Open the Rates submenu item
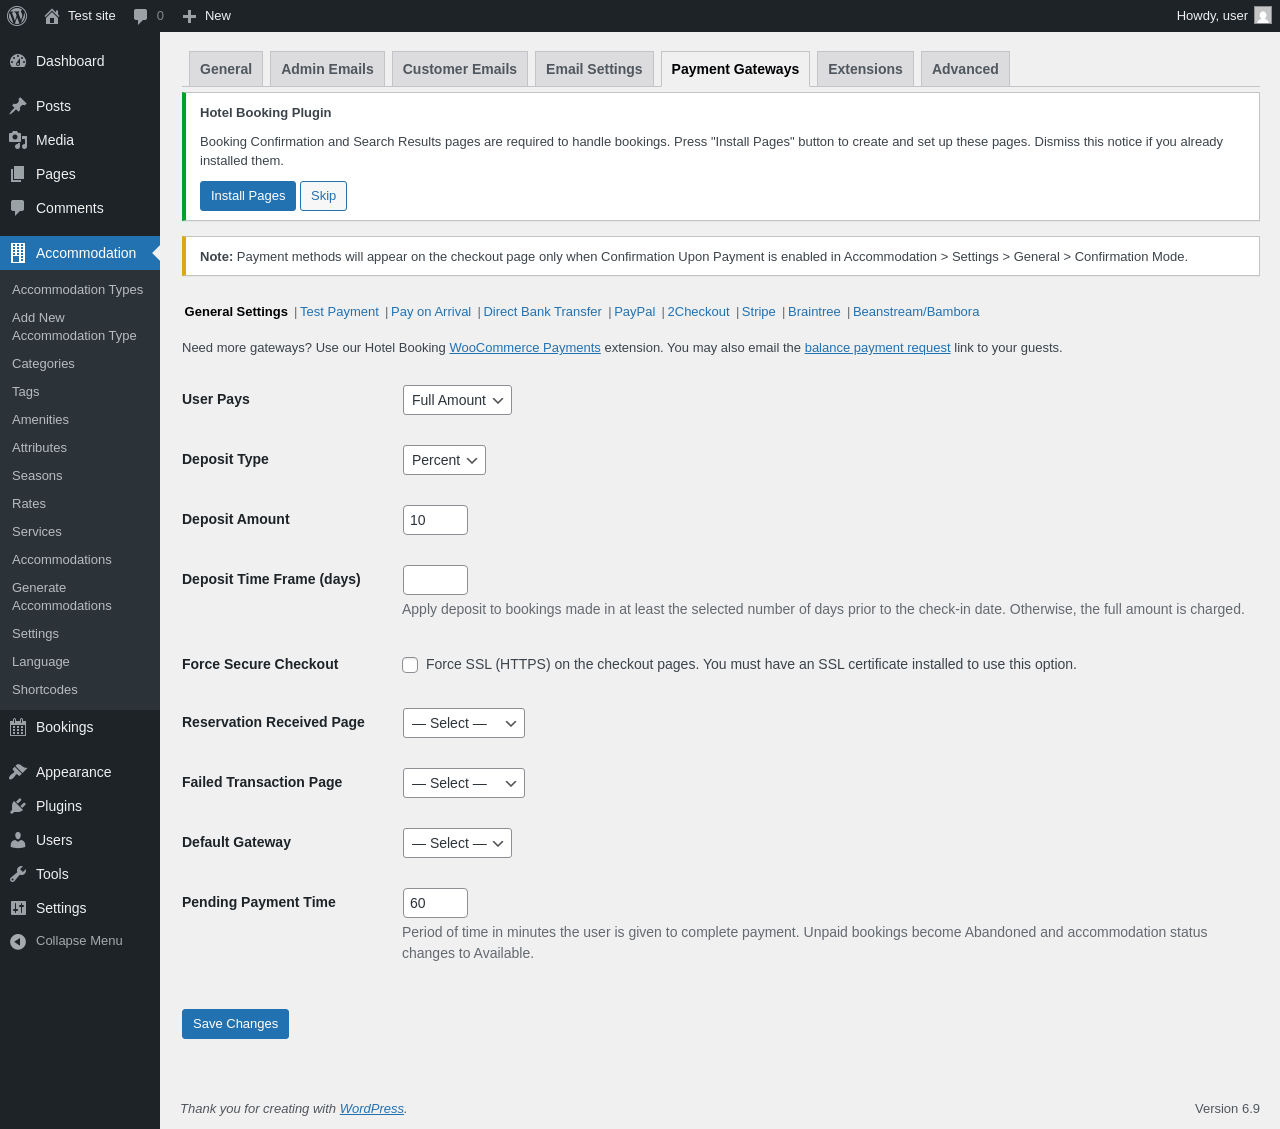 (x=29, y=504)
